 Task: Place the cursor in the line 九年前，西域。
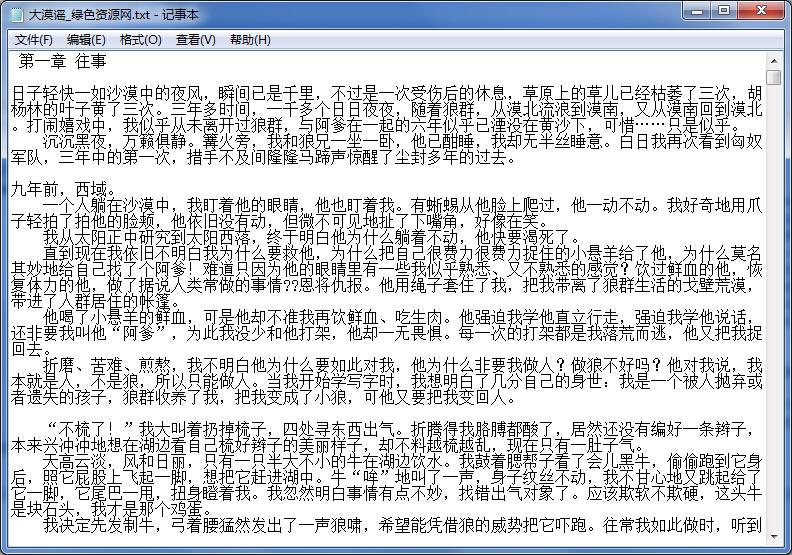pos(63,189)
